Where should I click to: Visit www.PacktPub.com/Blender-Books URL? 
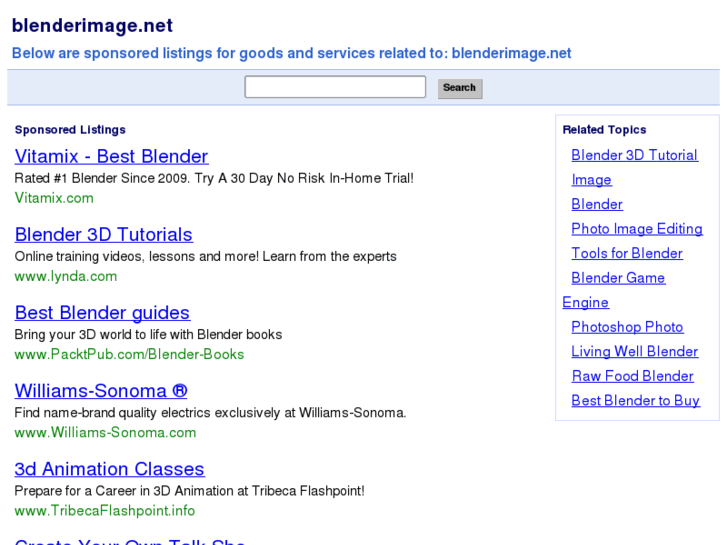(129, 354)
